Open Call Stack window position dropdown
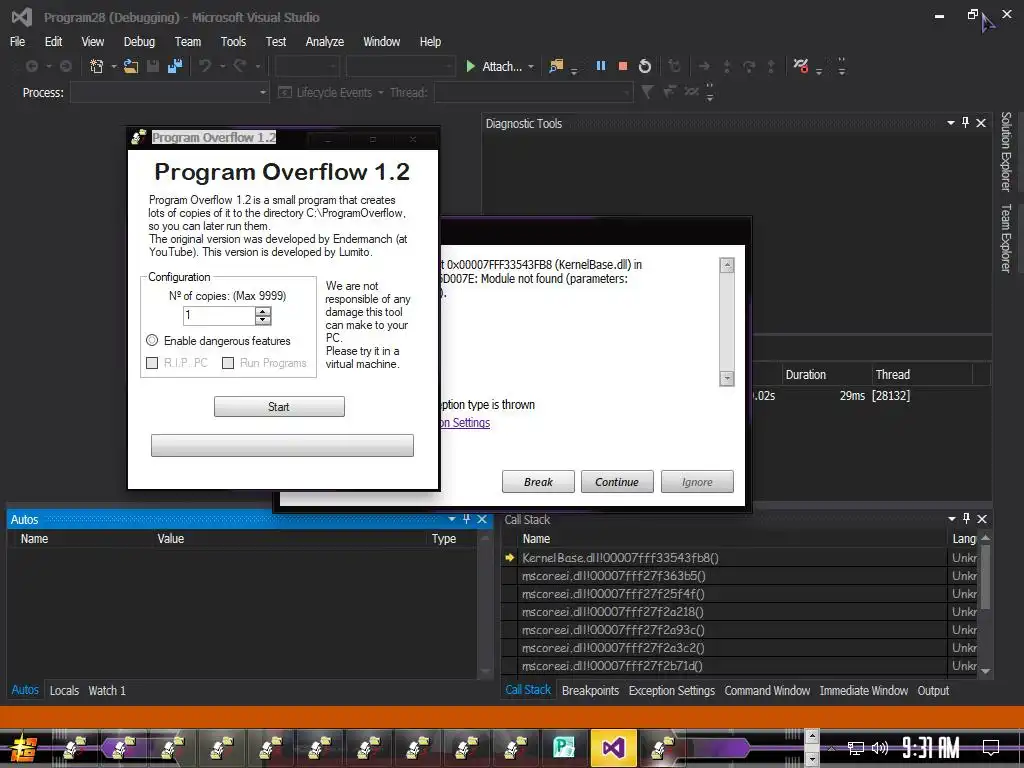The height and width of the screenshot is (768, 1024). (952, 519)
